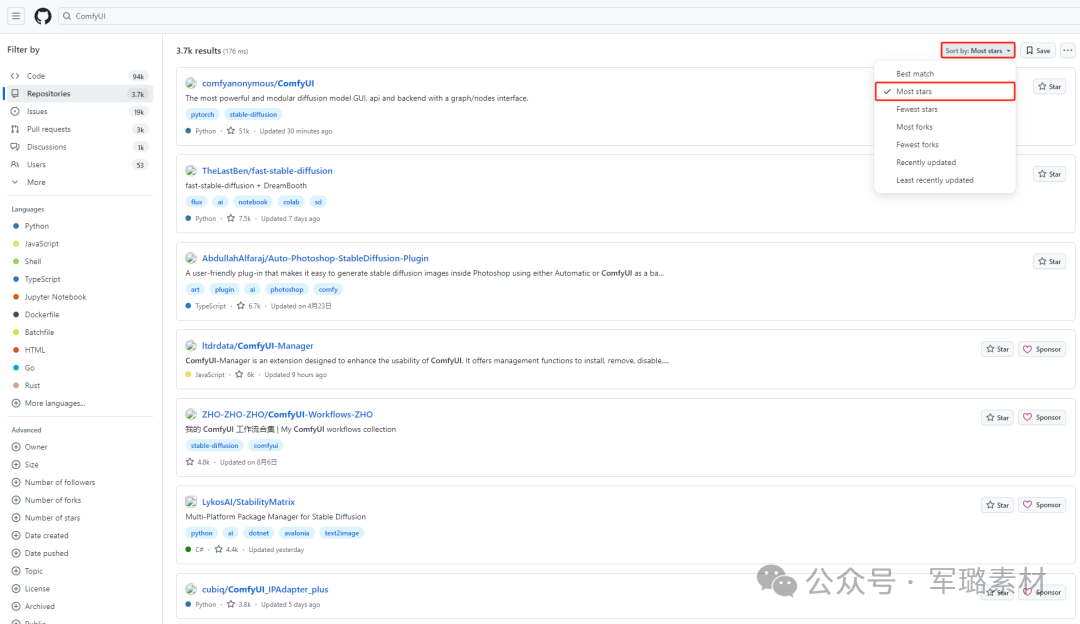Open TheLastBen/fast-stable-diffusion repository
Screen dimensions: 1080x624
[x=267, y=171]
